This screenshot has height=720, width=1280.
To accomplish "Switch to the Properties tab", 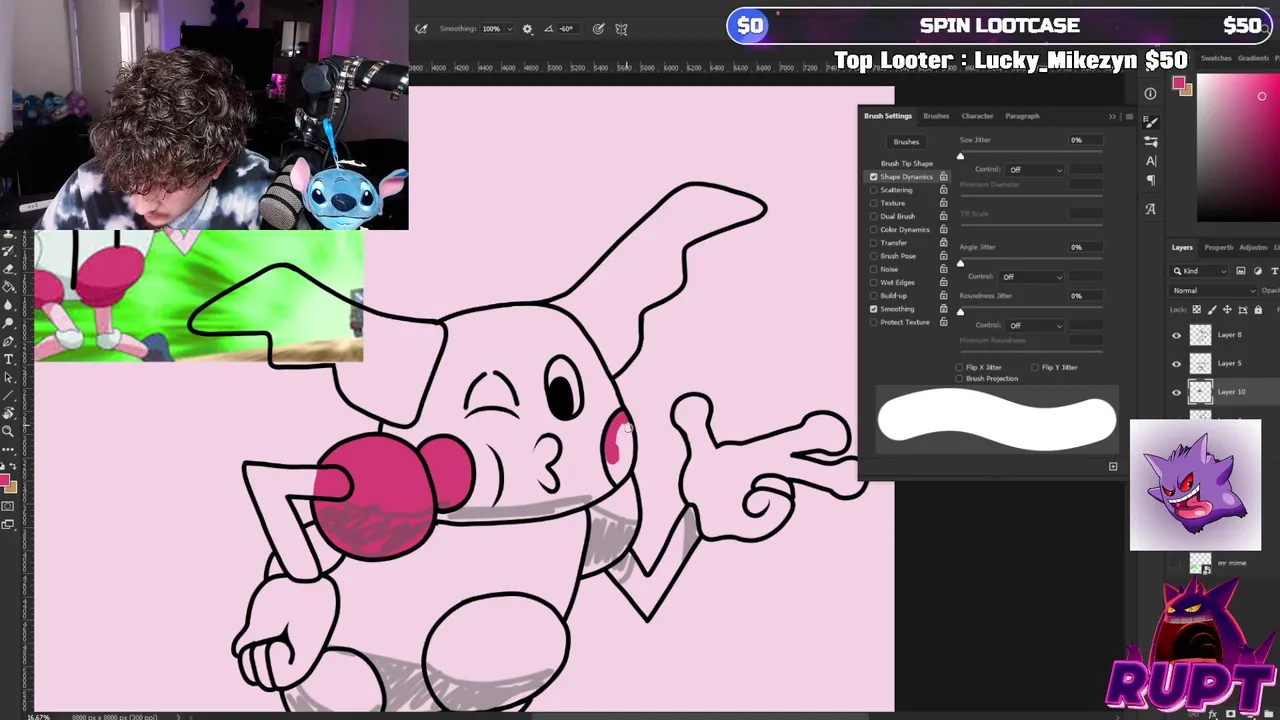I will pyautogui.click(x=1218, y=247).
